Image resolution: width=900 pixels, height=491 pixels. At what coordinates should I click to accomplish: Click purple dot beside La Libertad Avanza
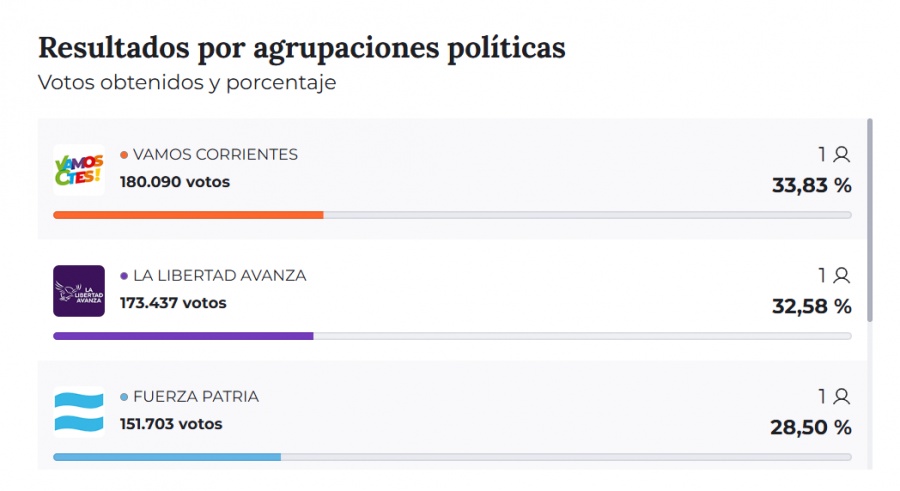click(124, 276)
